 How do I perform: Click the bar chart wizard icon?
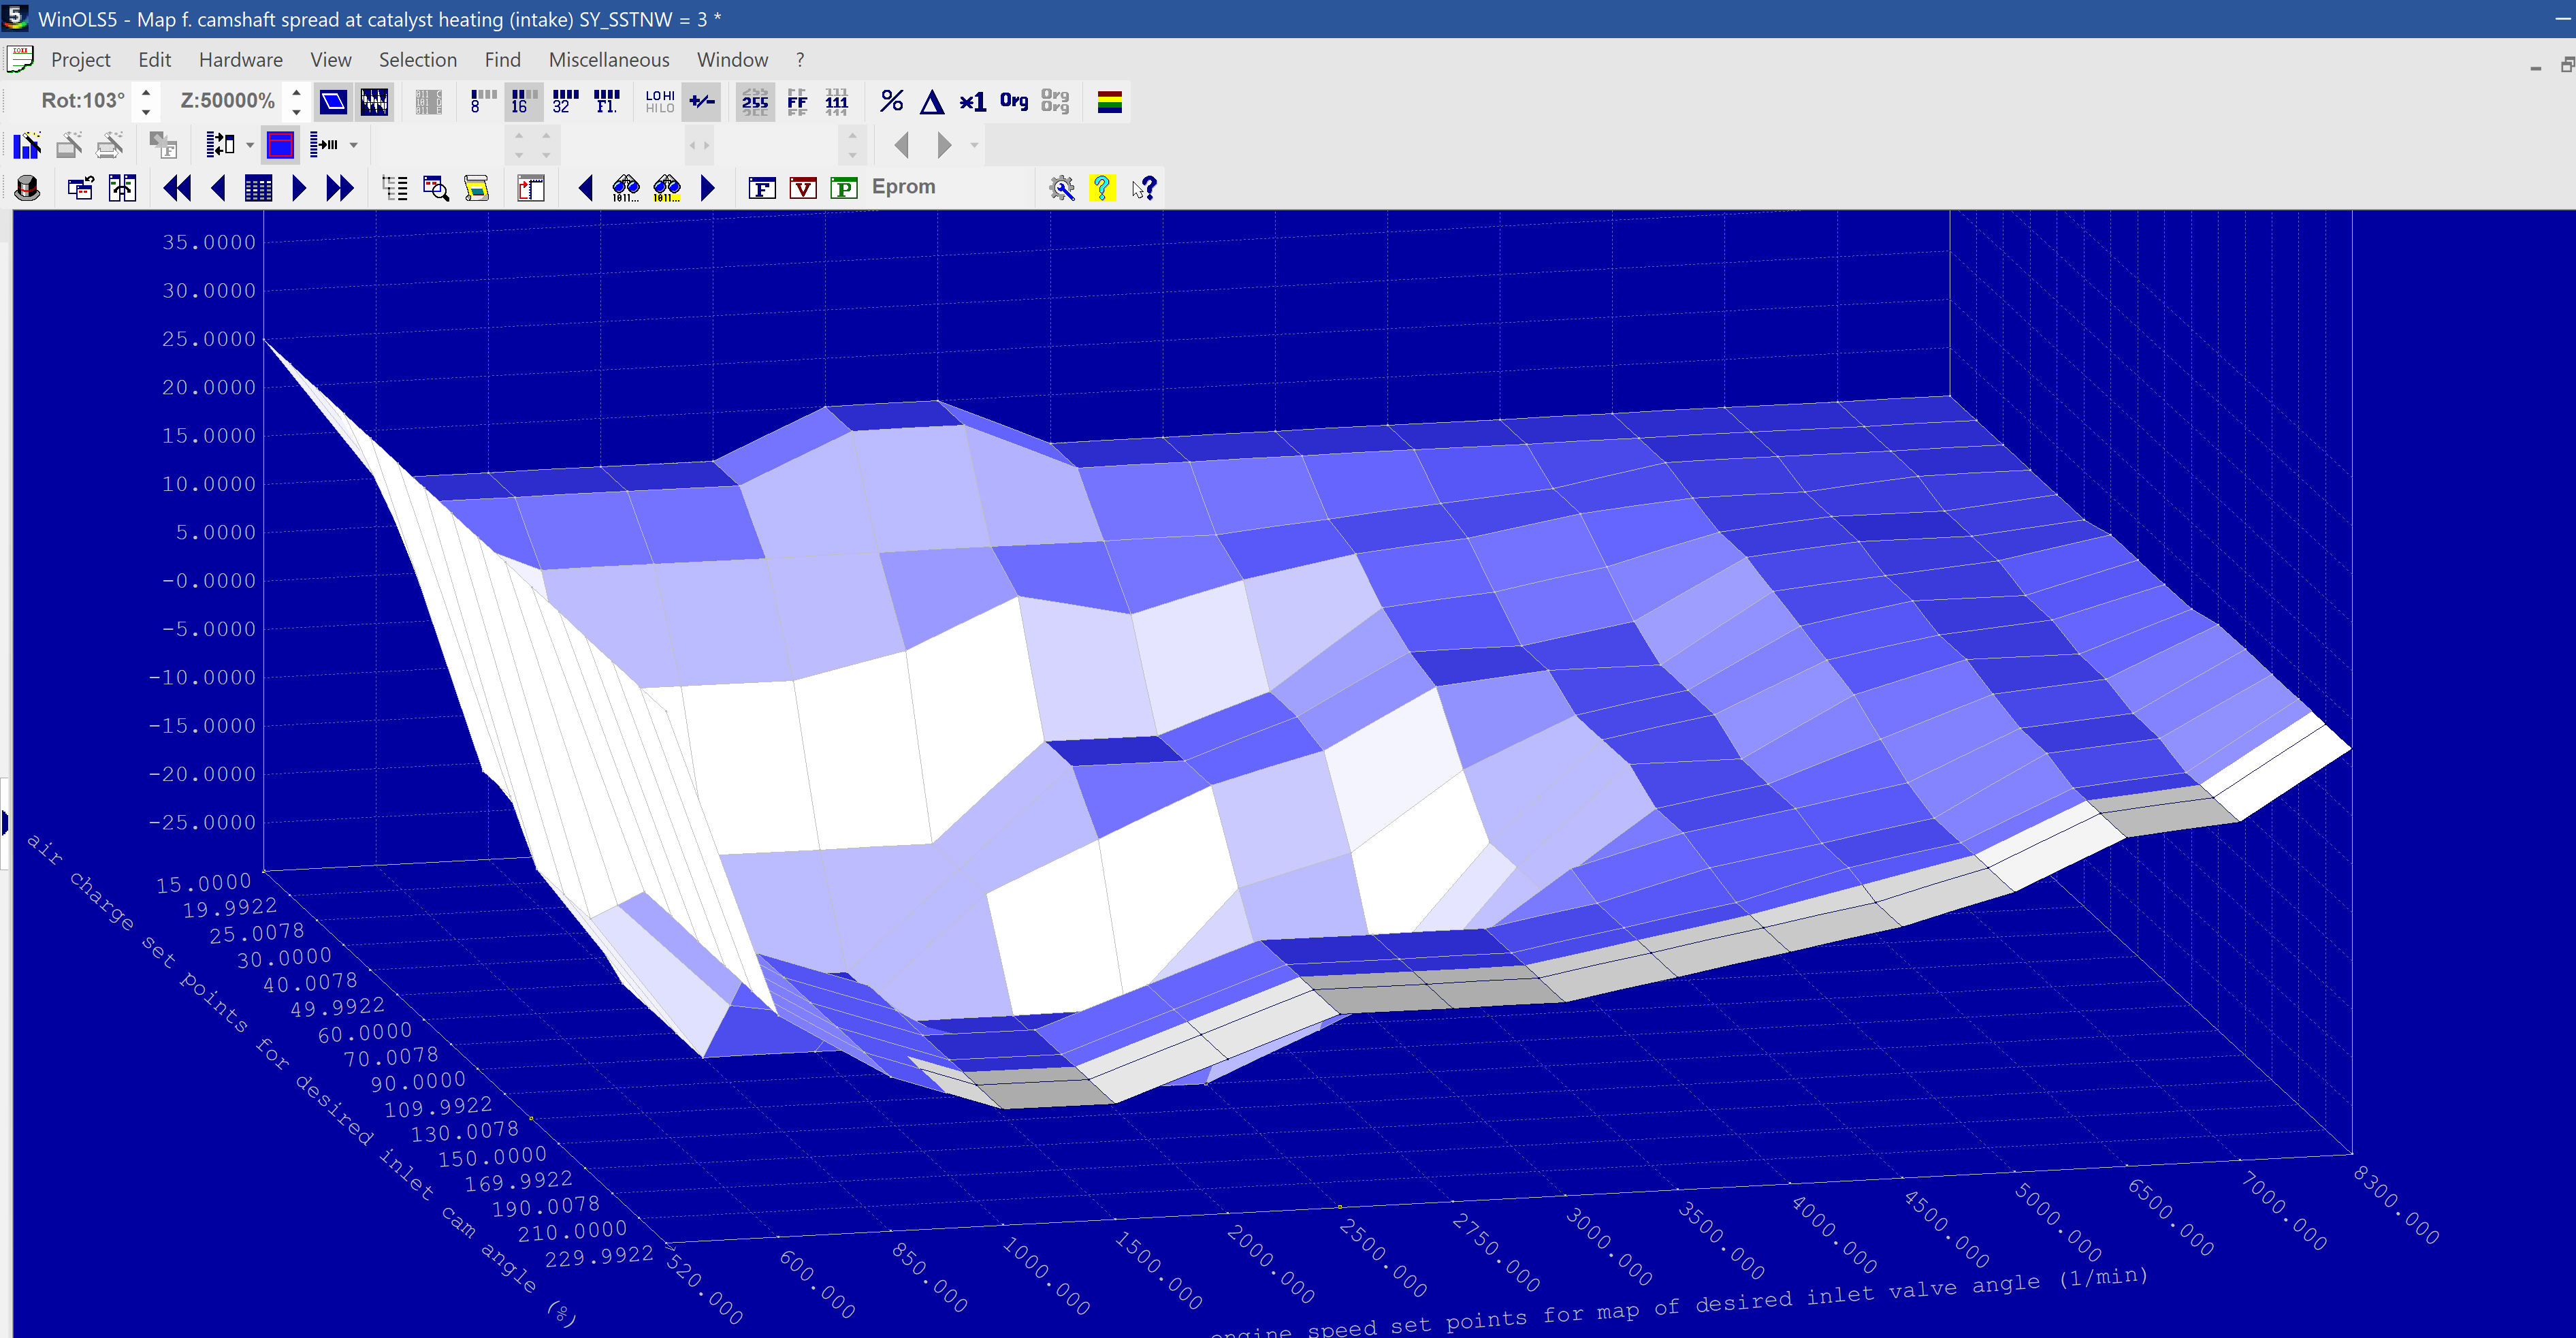click(27, 145)
